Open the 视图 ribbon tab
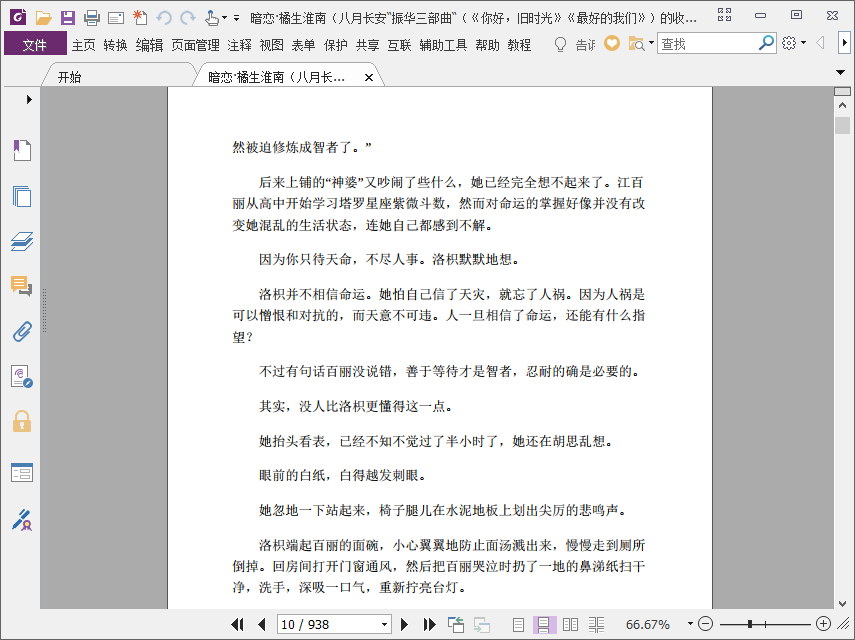The image size is (855, 640). tap(272, 45)
